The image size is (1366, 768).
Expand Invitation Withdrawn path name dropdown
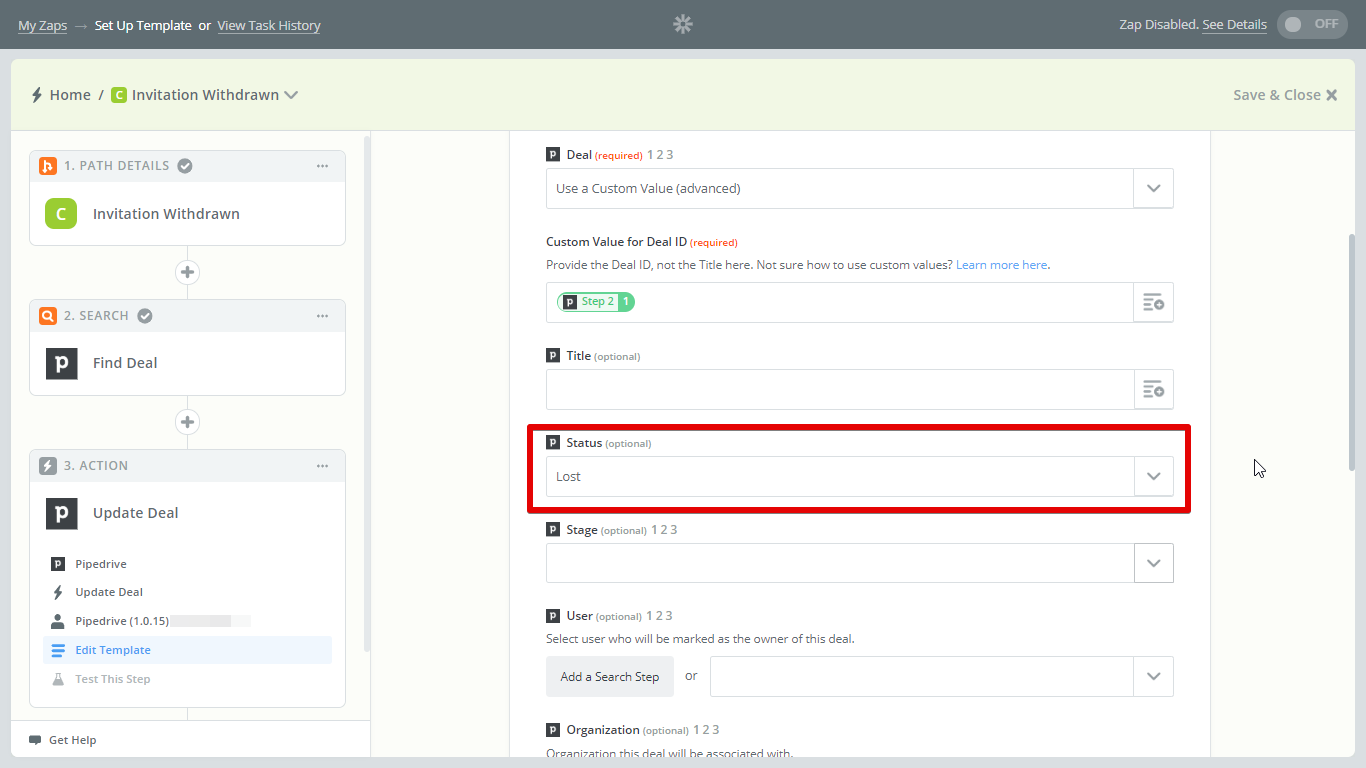[291, 95]
